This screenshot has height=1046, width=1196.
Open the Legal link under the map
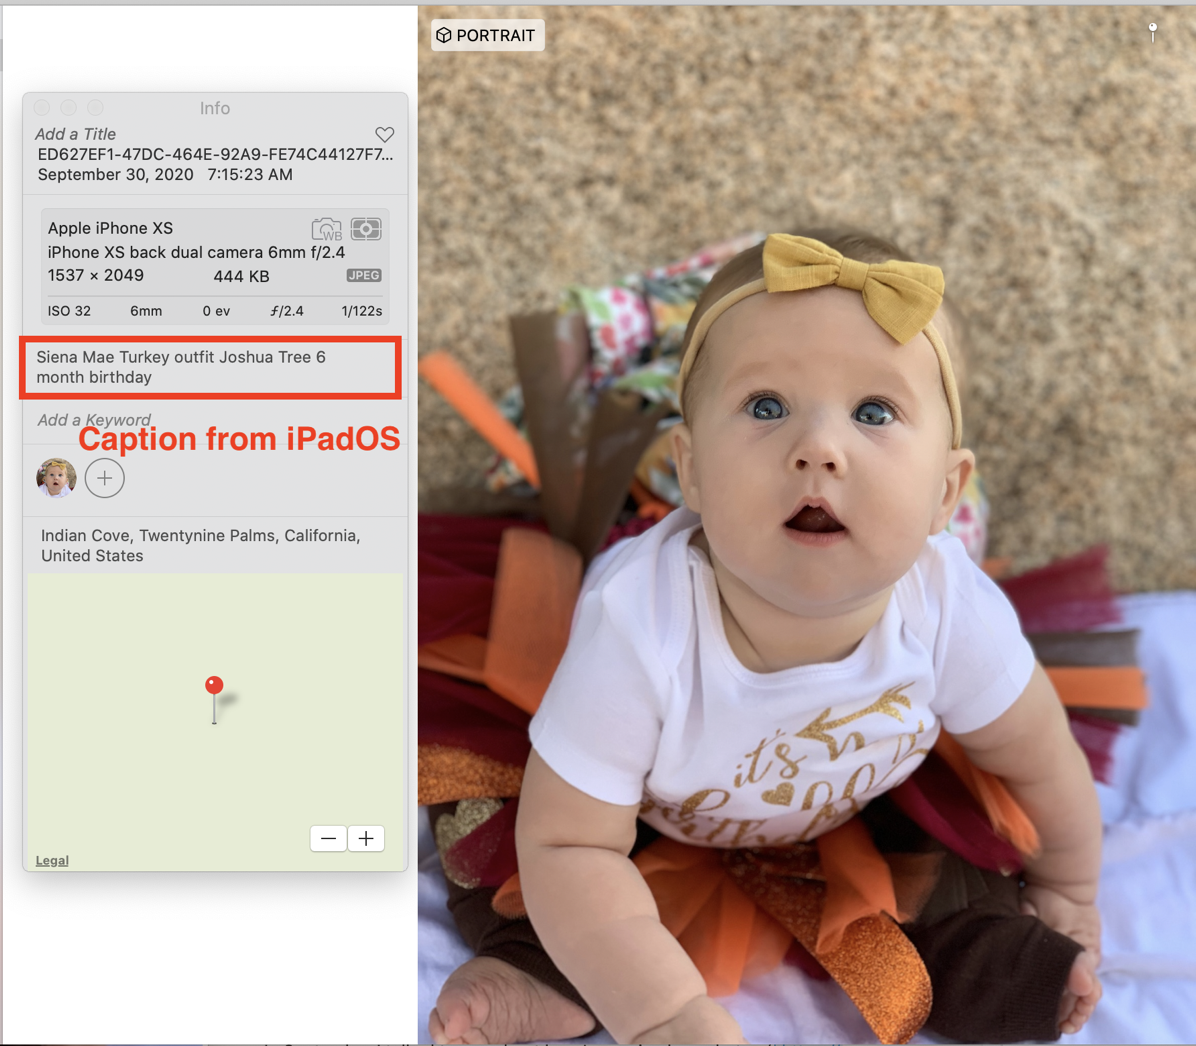(52, 860)
